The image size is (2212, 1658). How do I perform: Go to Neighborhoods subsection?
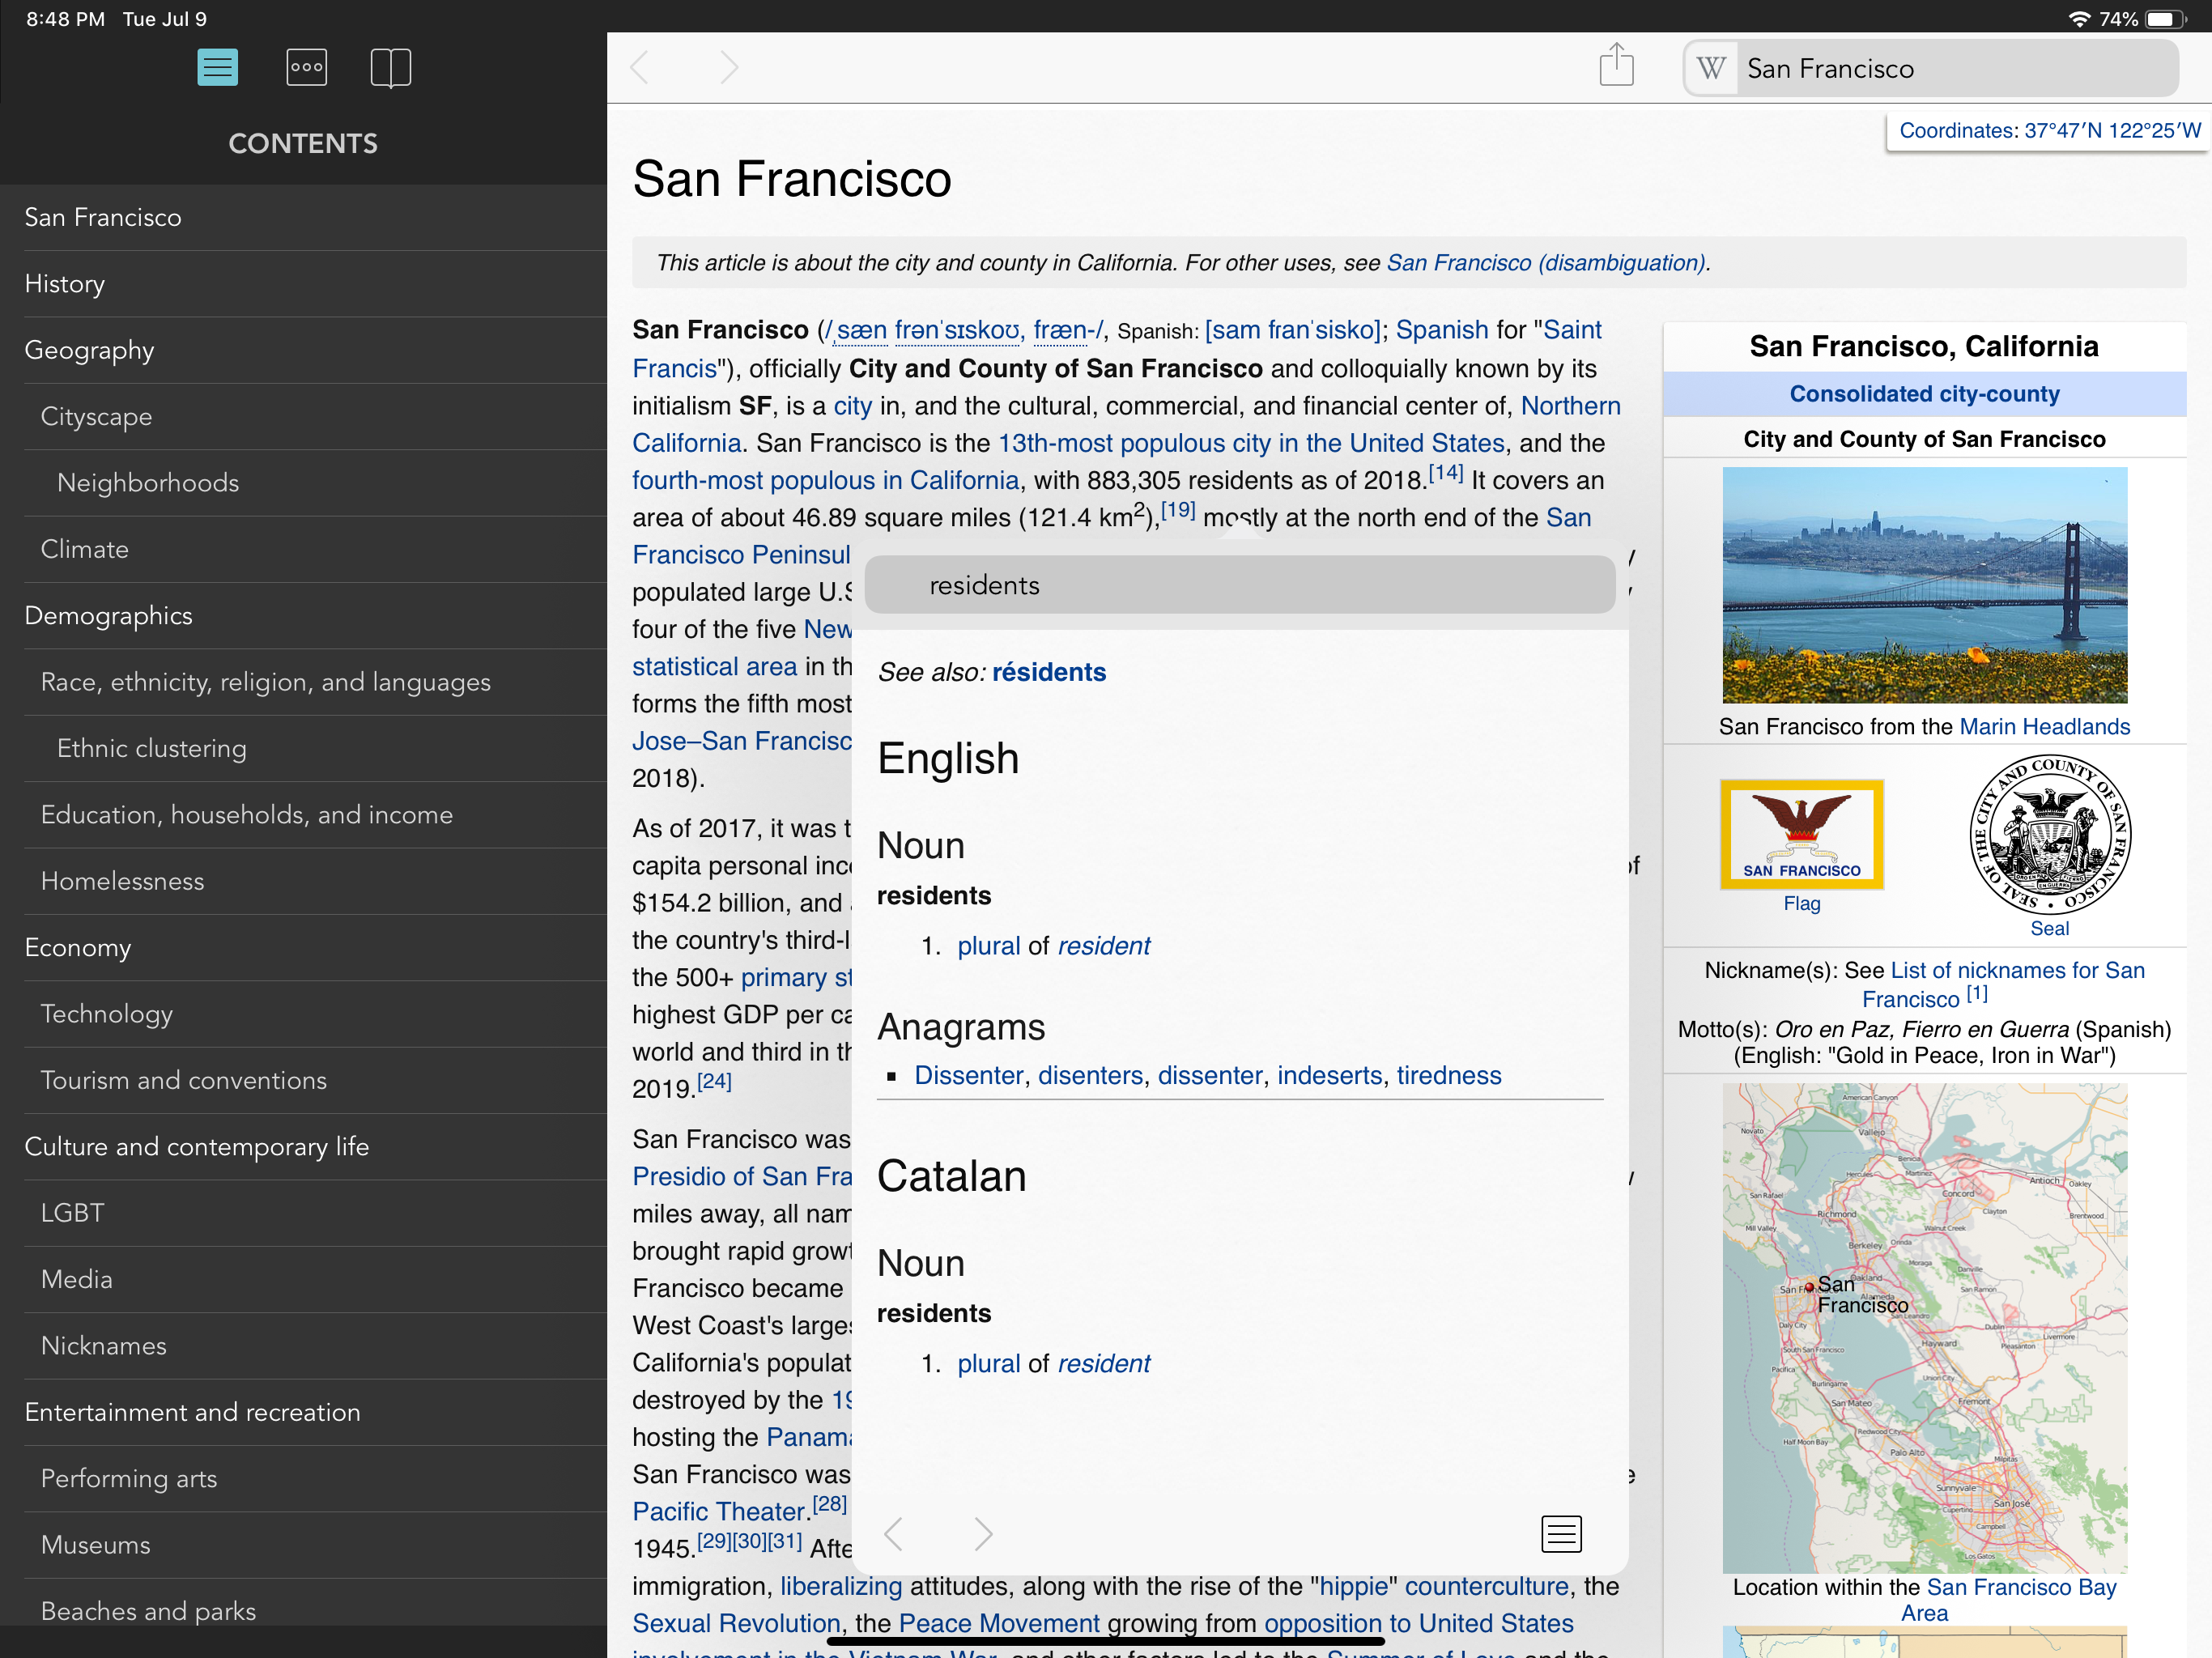tap(303, 483)
